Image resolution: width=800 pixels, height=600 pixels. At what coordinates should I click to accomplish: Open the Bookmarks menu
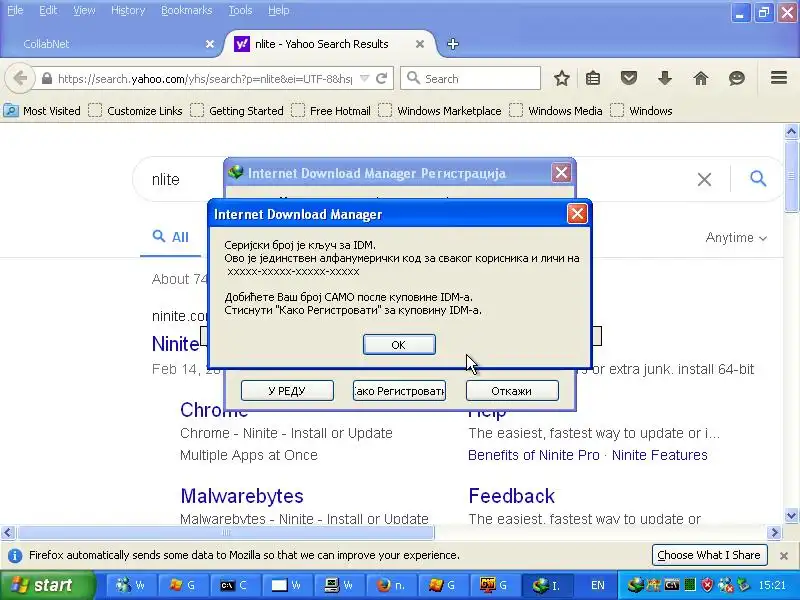pos(186,10)
